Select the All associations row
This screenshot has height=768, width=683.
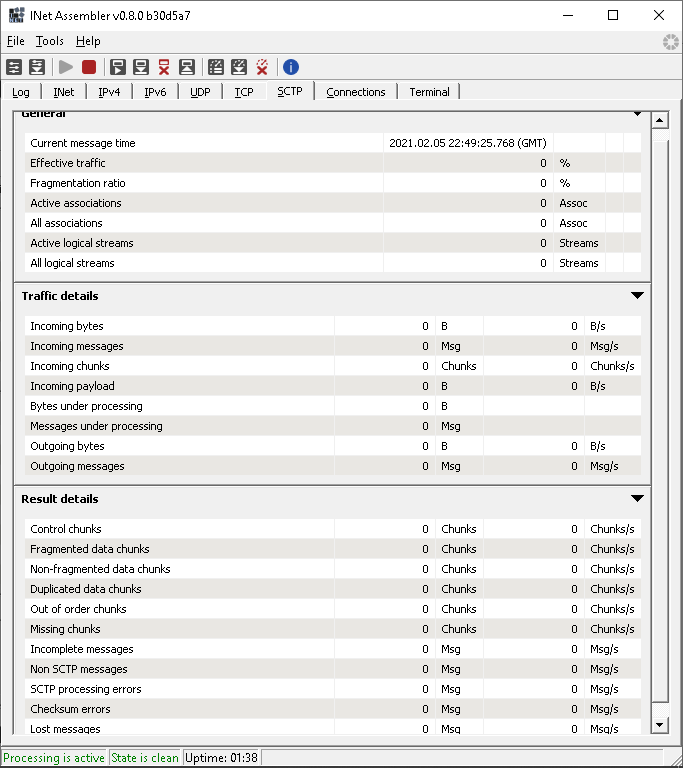tap(333, 223)
